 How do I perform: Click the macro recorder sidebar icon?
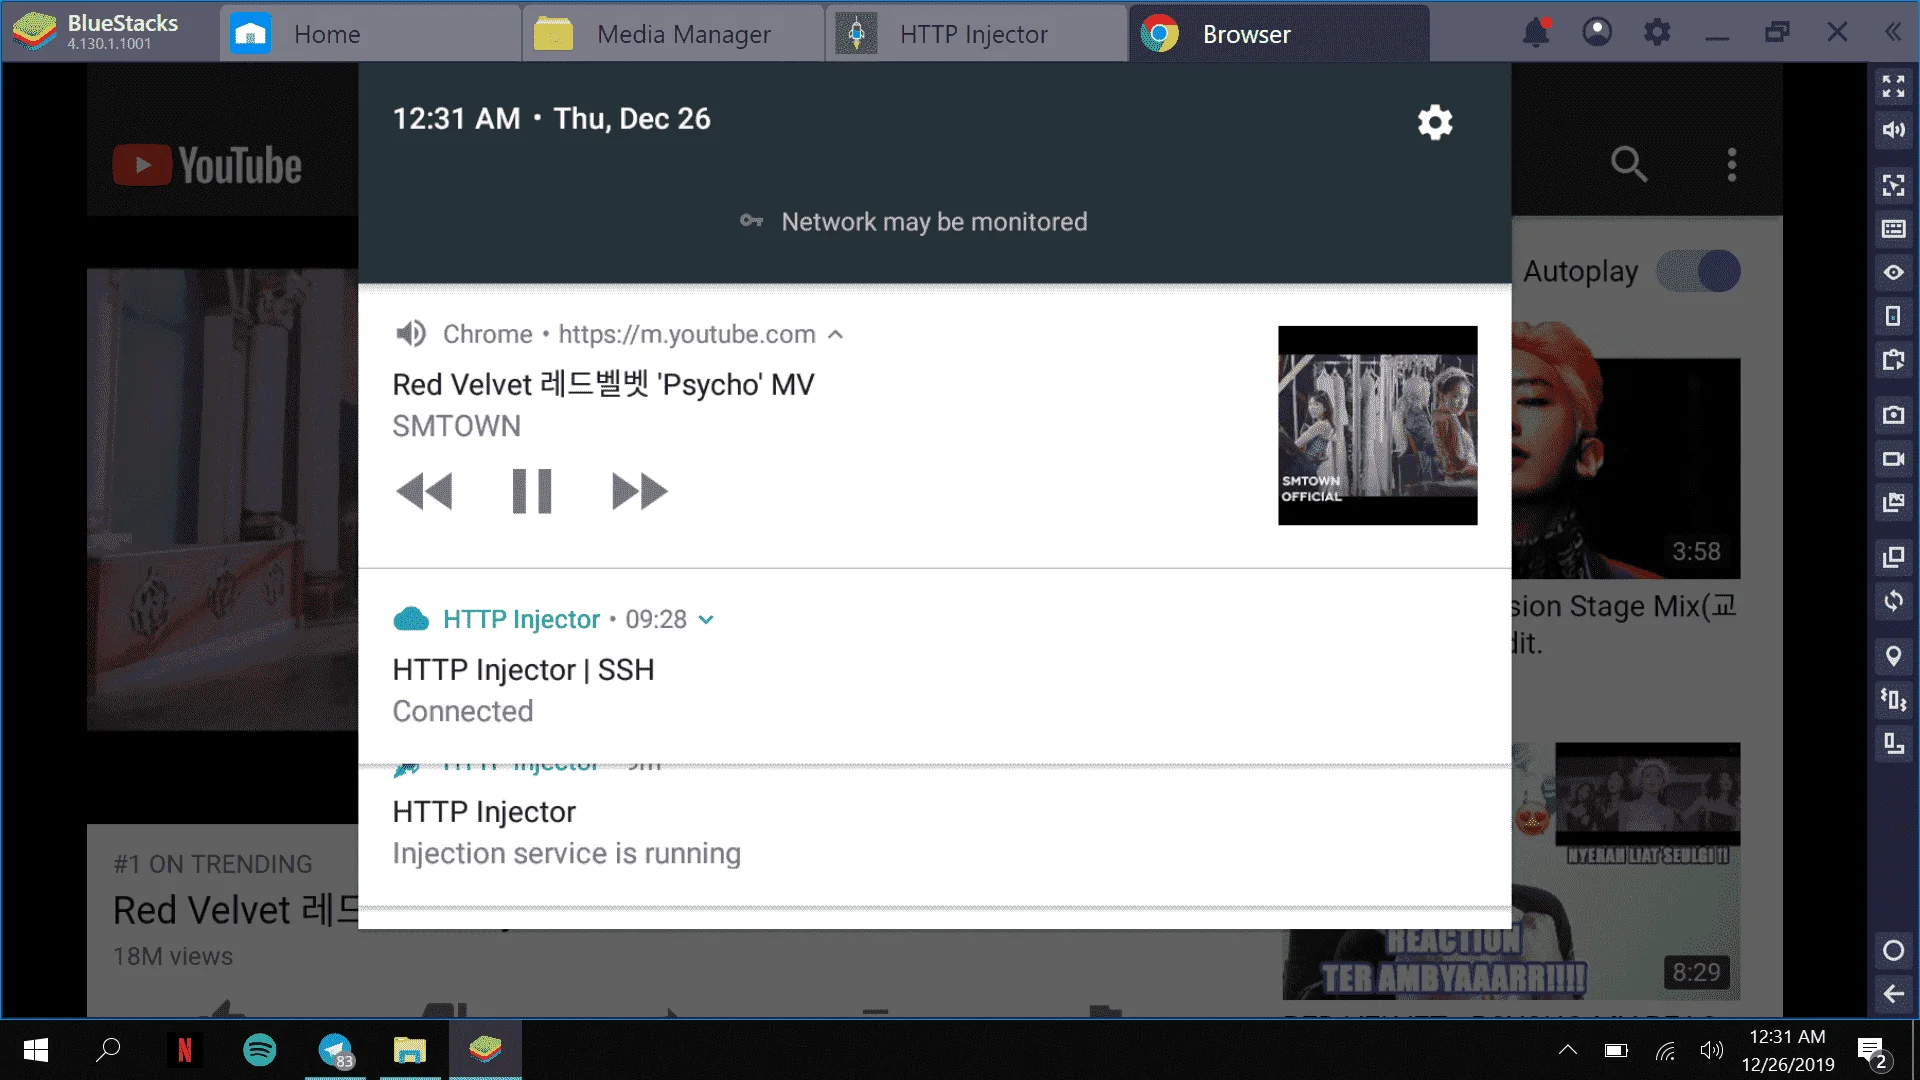[1893, 744]
